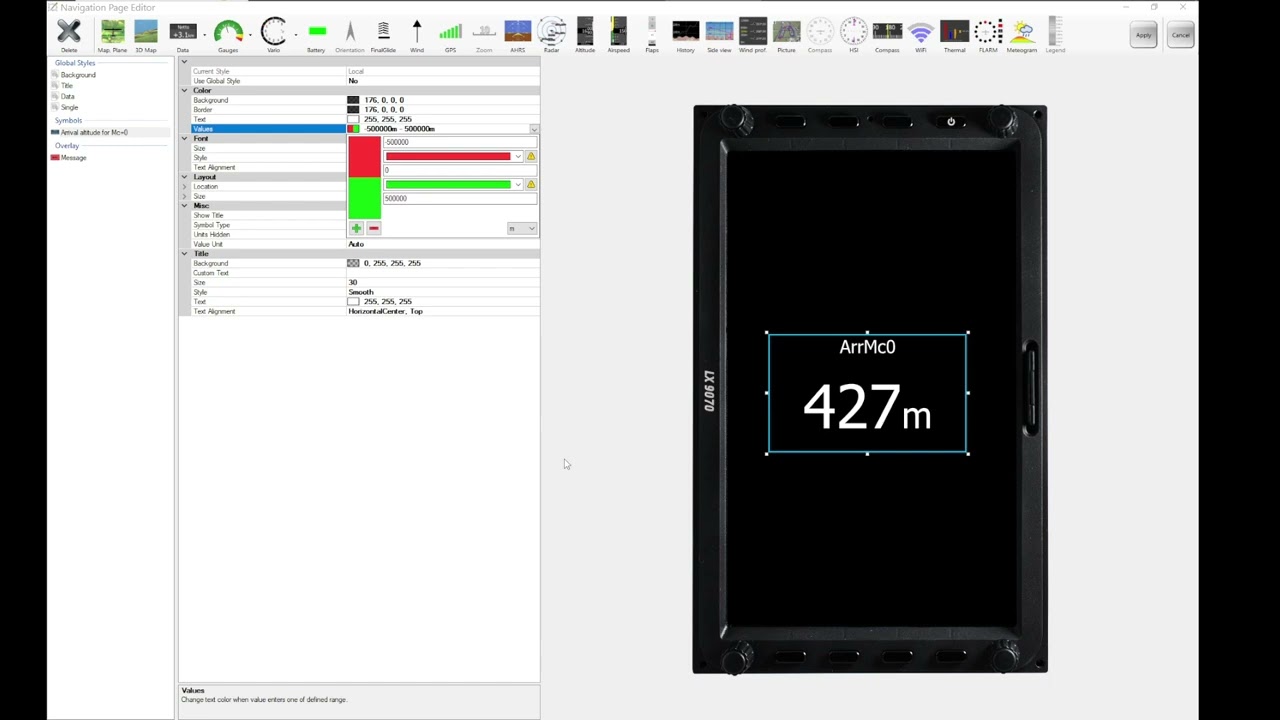This screenshot has width=1280, height=720.
Task: Click the 'HorizontalCenter, Top' alignment value
Action: [x=385, y=311]
